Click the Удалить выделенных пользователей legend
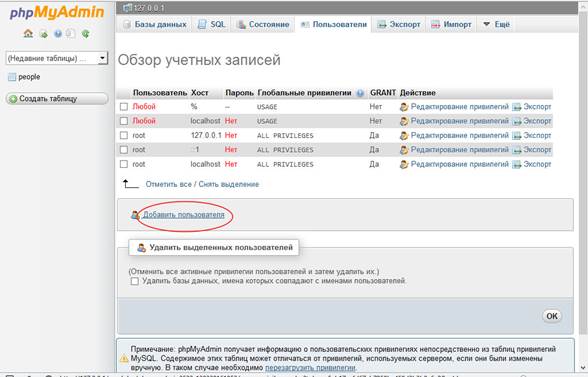The width and height of the screenshot is (588, 377). click(214, 248)
